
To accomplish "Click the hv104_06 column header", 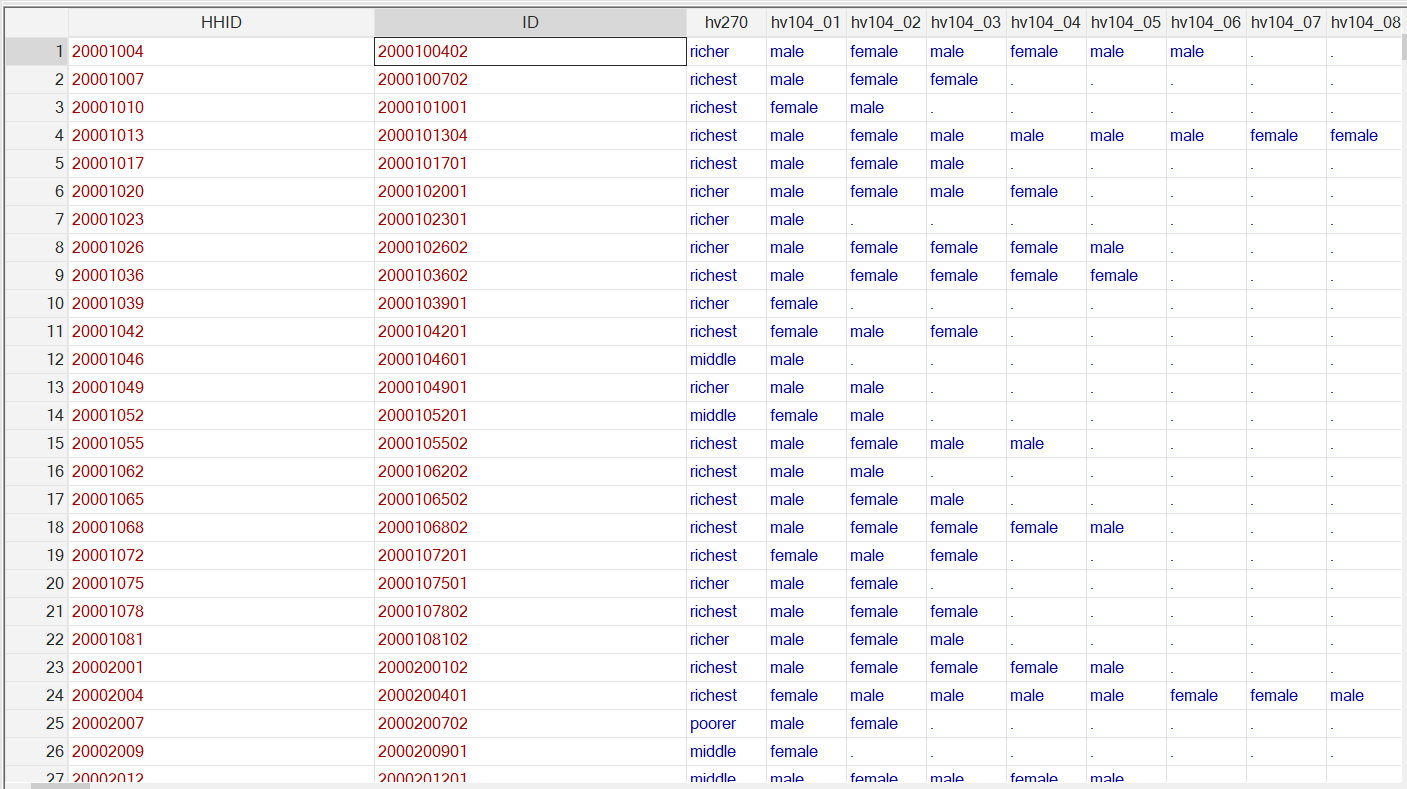I will click(x=1206, y=22).
